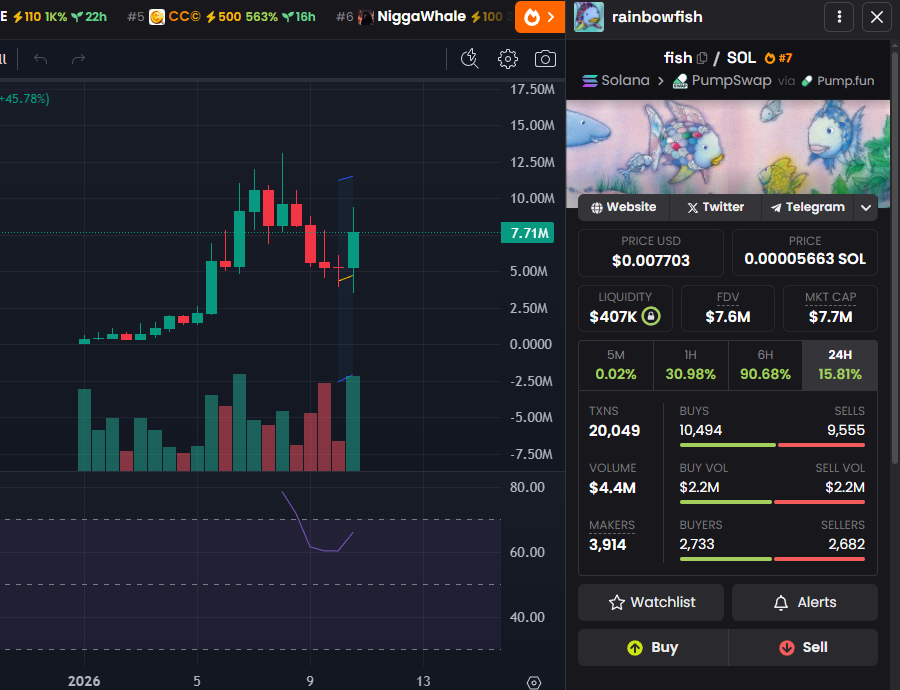Click the rainbowfish panel title
The width and height of the screenshot is (900, 690).
click(x=657, y=17)
